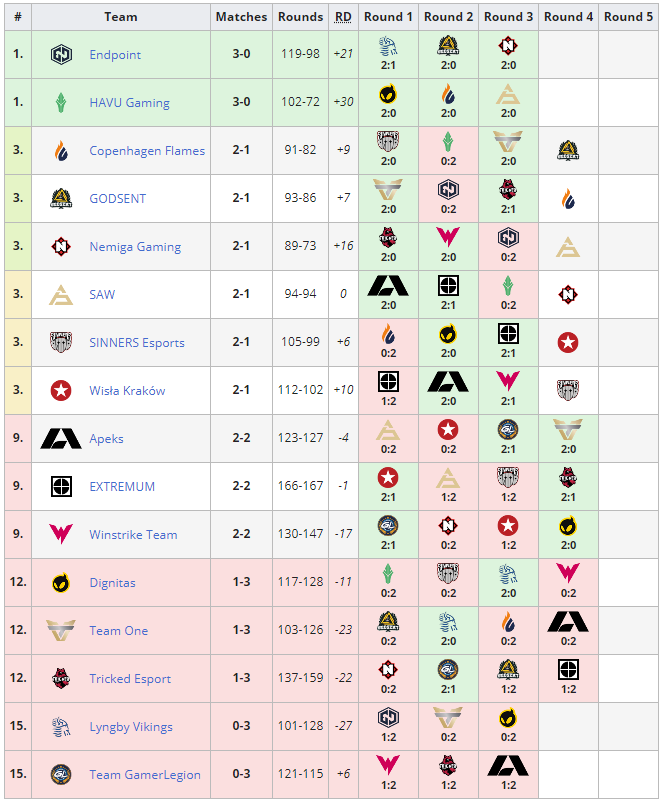Click the Winstrike Team logo in team column
Image resolution: width=663 pixels, height=803 pixels.
pos(61,535)
